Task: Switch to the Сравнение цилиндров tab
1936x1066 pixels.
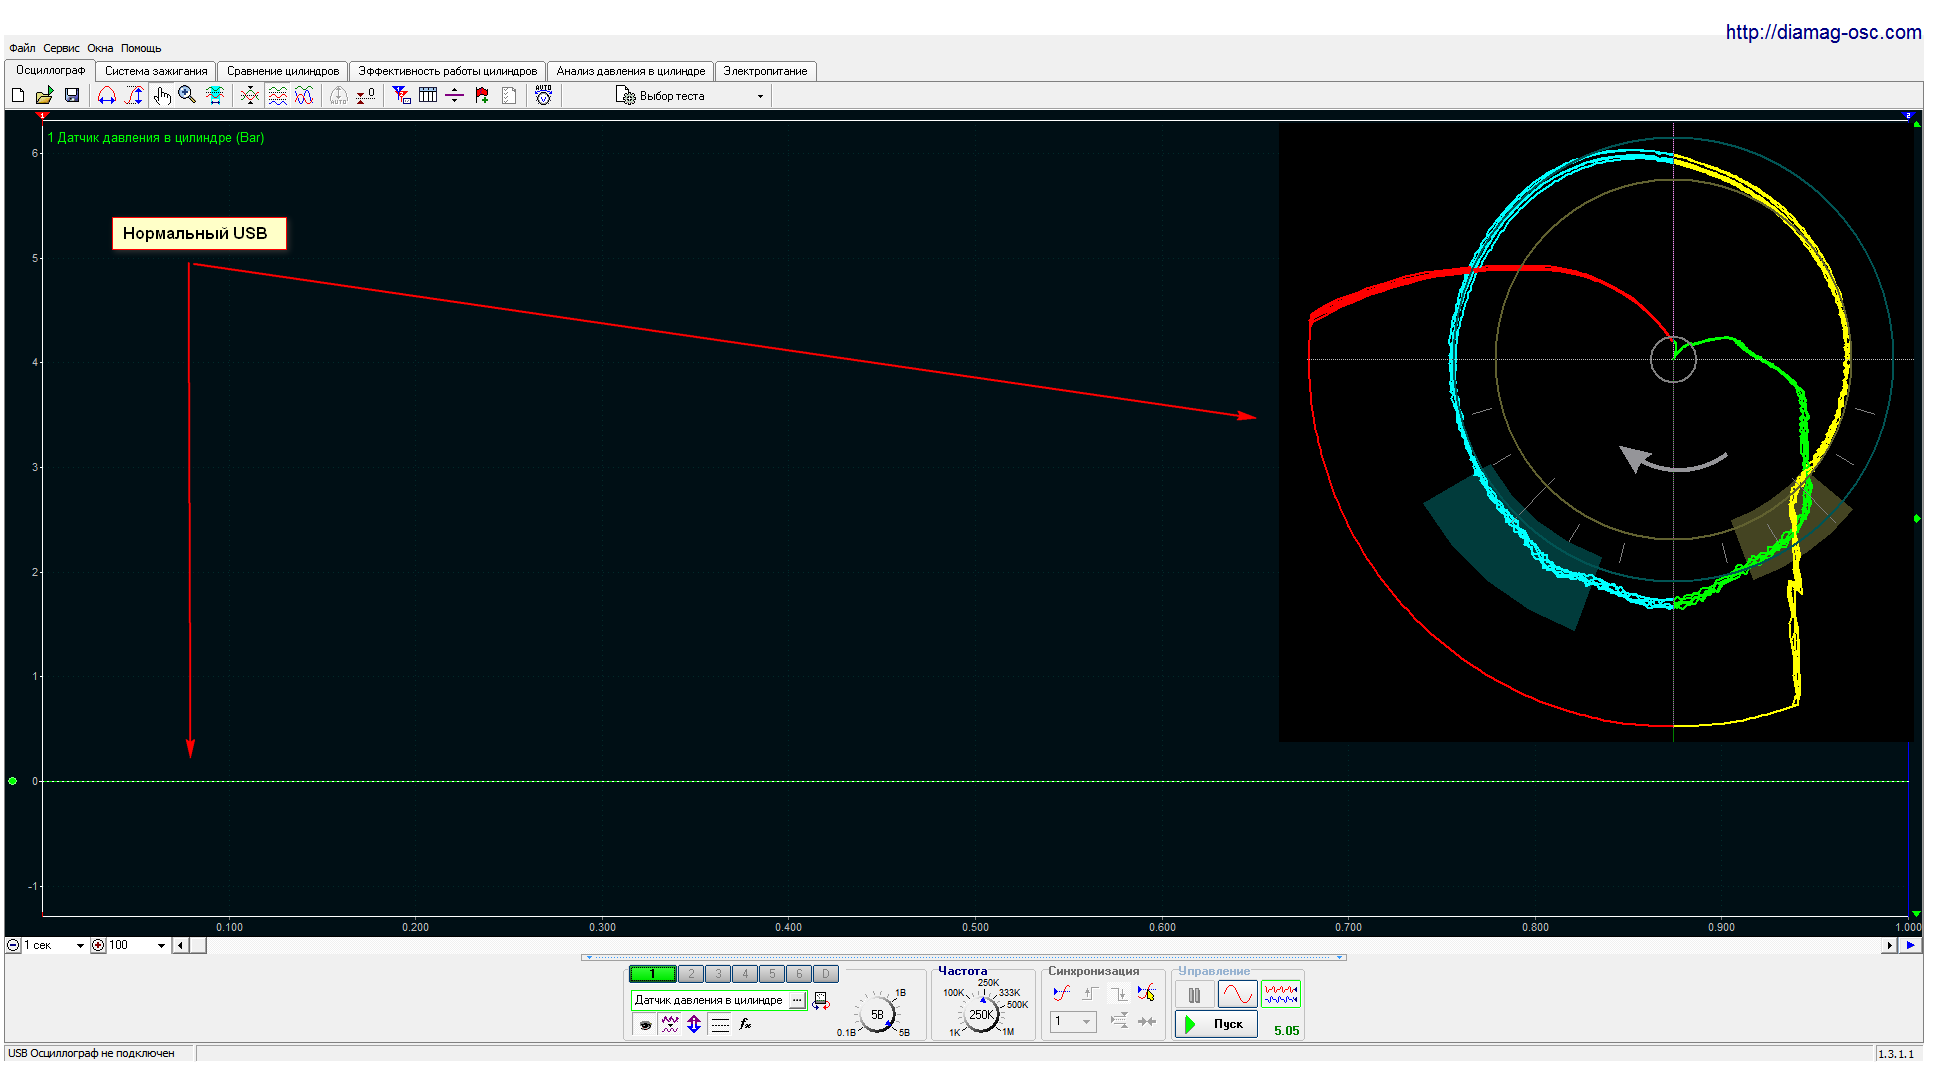Action: click(283, 71)
